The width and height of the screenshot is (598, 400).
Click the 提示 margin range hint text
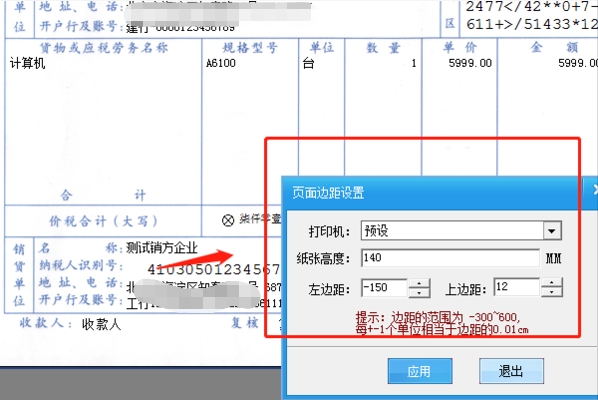442,323
